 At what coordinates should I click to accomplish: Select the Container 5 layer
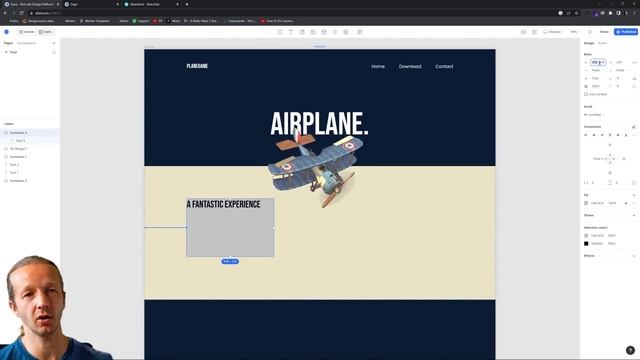tap(30, 133)
